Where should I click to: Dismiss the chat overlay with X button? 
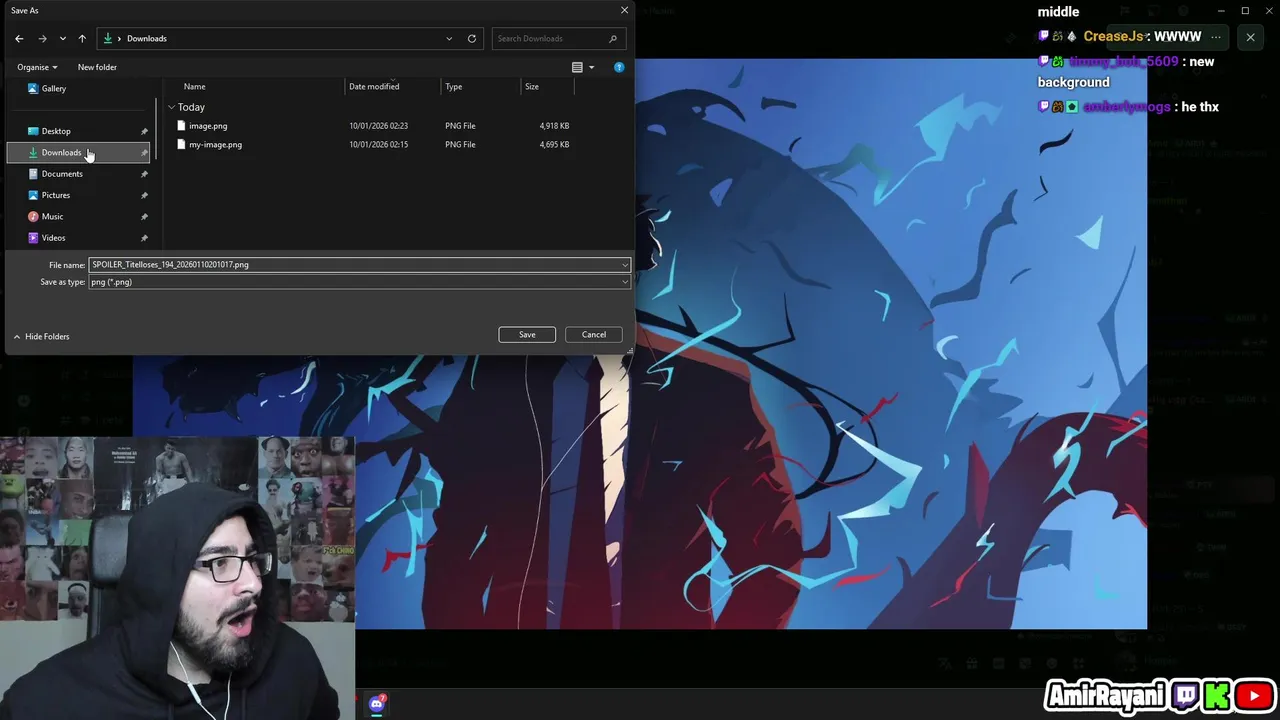tap(1250, 37)
